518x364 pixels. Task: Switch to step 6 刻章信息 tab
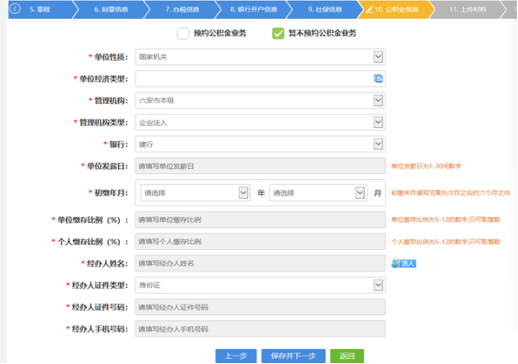click(x=111, y=9)
